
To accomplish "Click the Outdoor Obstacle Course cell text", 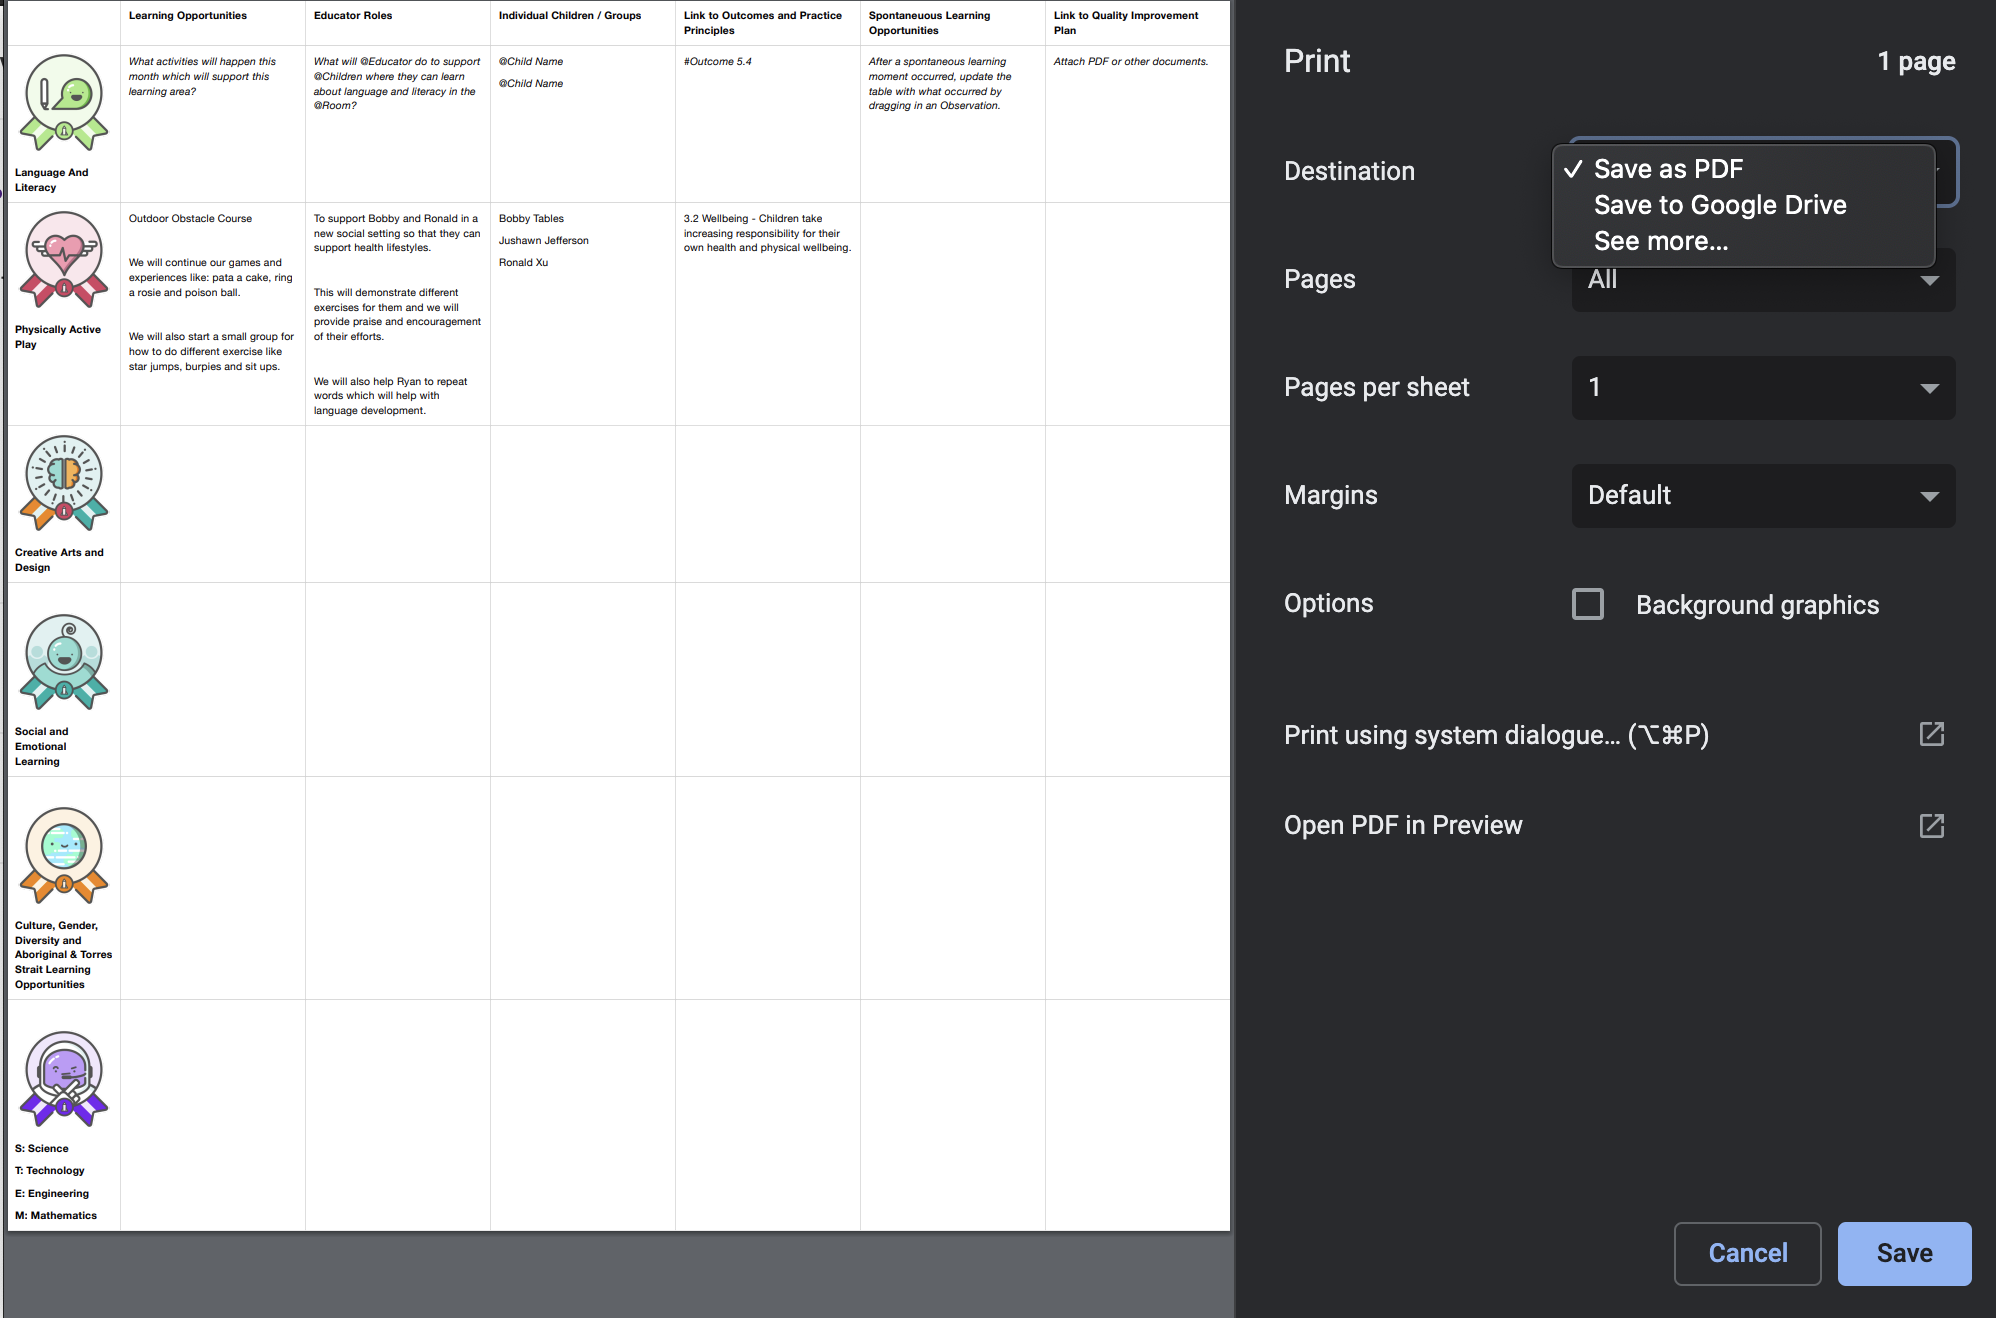I will click(x=190, y=218).
